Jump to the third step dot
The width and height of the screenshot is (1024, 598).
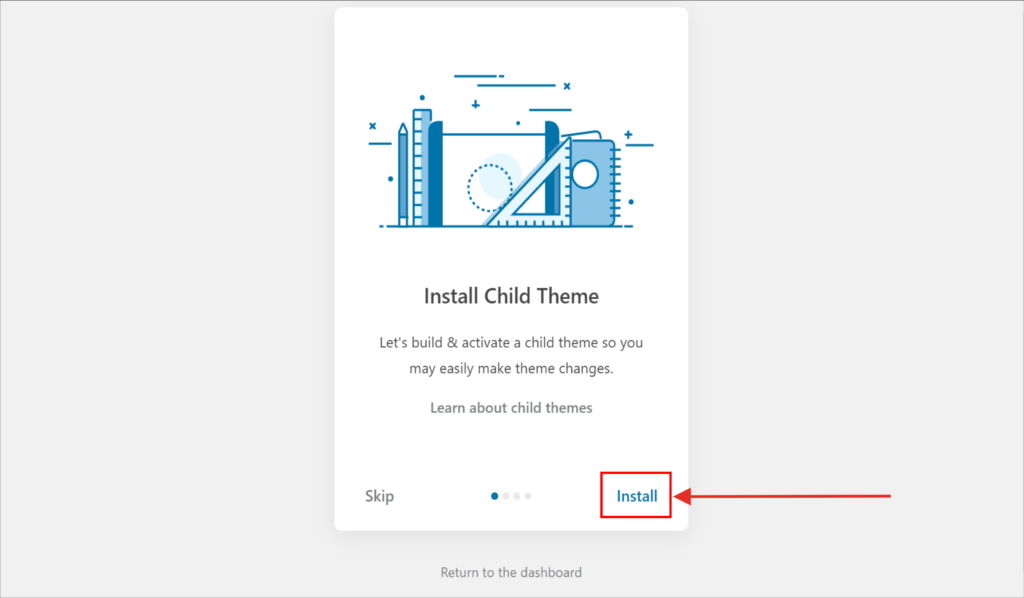tap(517, 496)
